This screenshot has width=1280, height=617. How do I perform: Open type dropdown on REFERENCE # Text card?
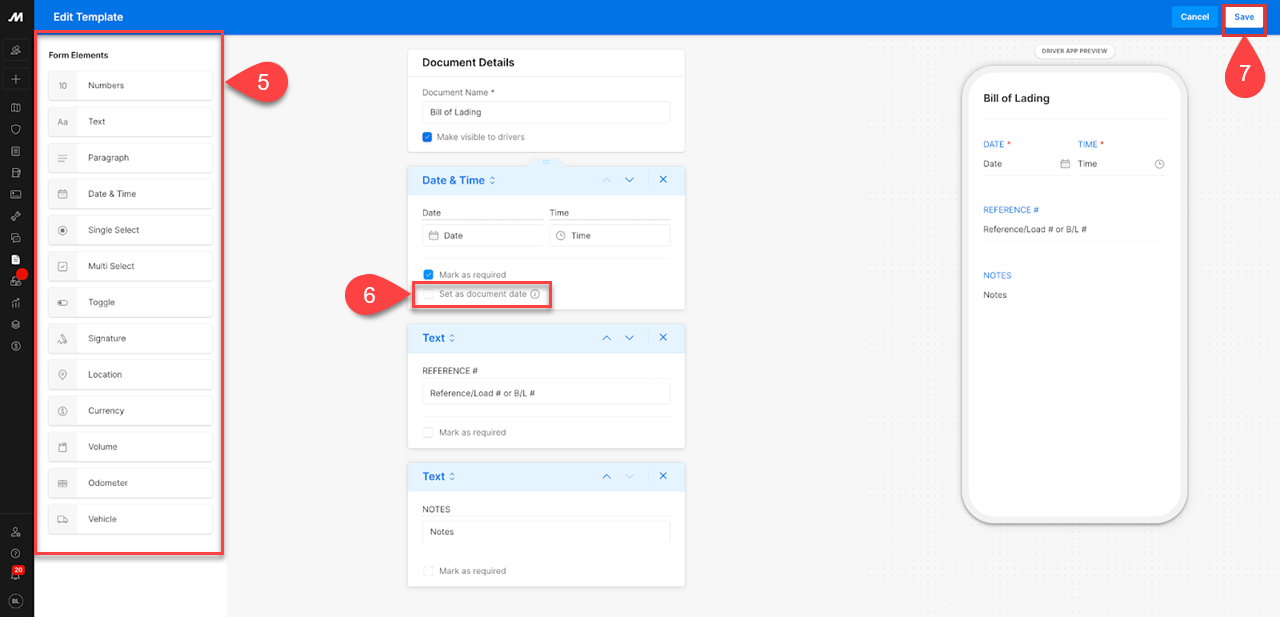439,338
